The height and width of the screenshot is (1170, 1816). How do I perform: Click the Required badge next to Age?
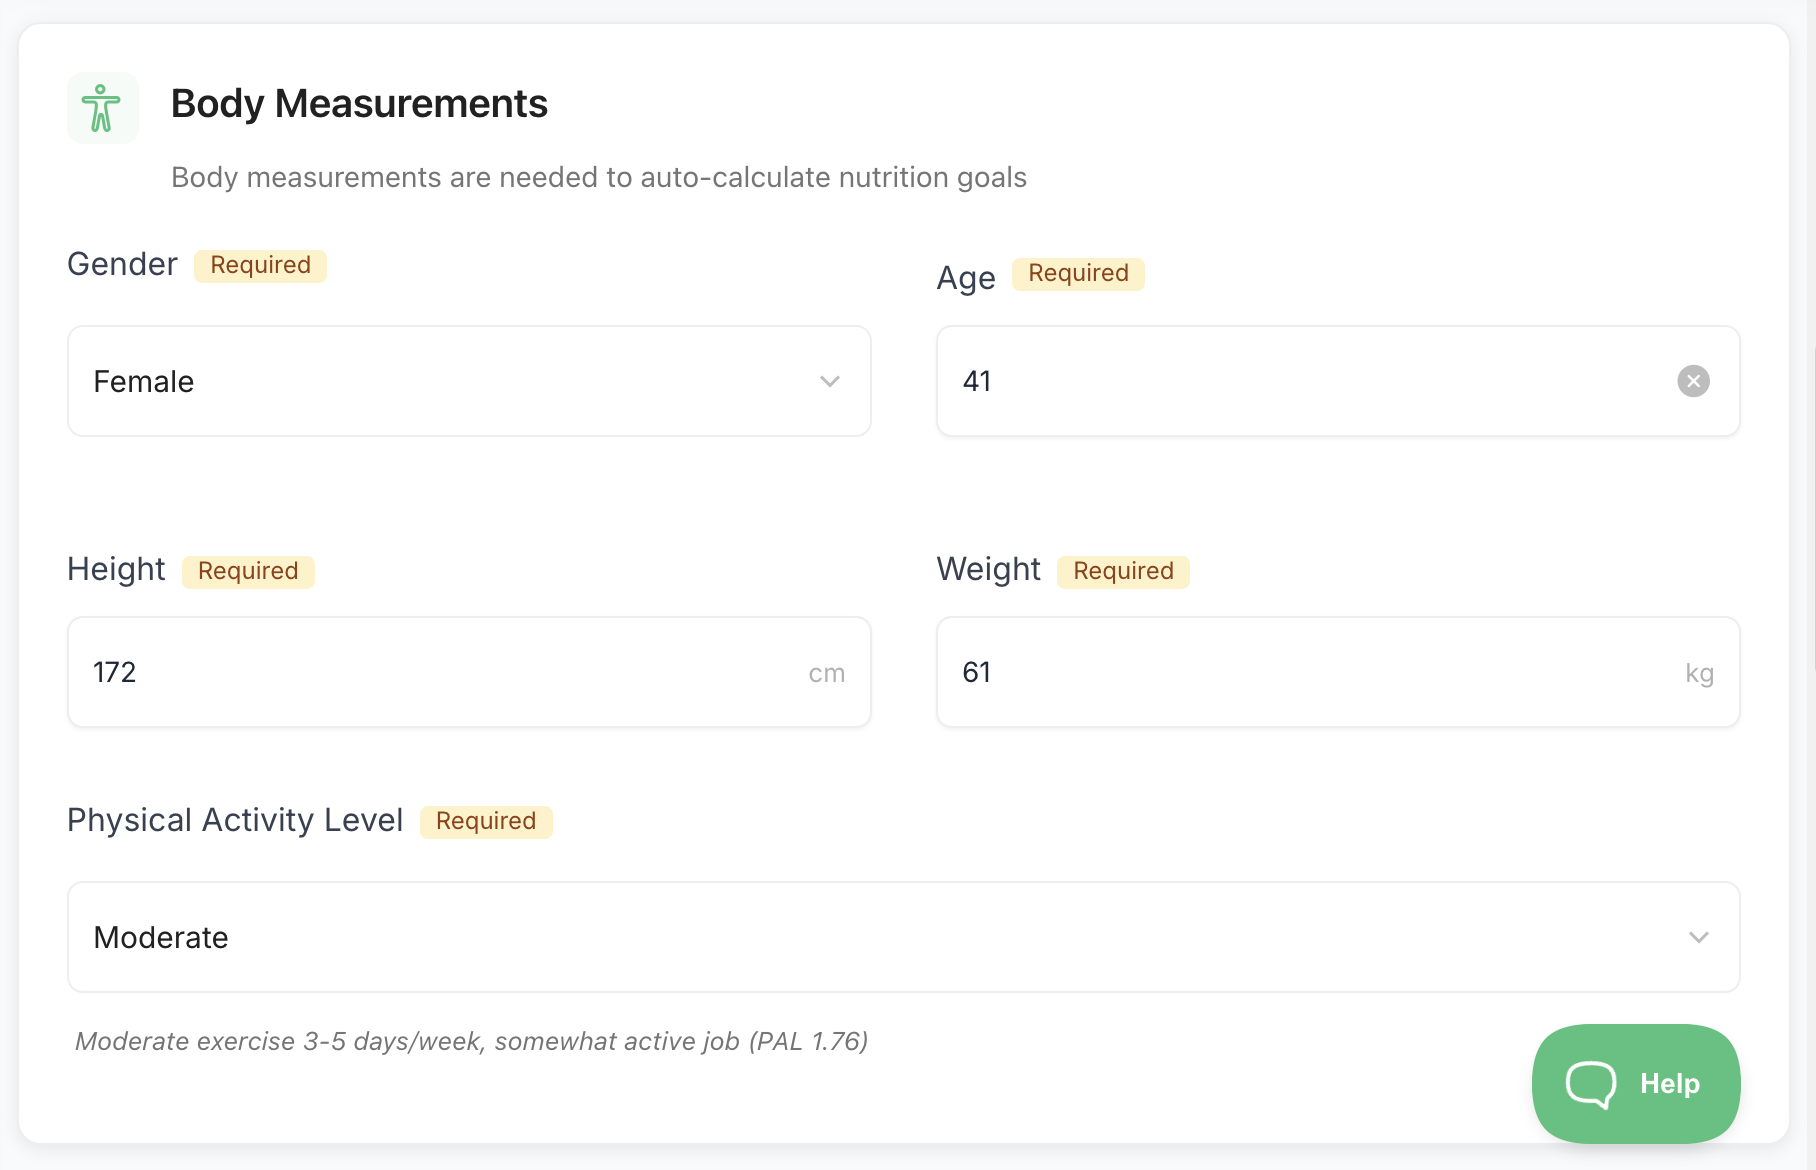tap(1078, 274)
